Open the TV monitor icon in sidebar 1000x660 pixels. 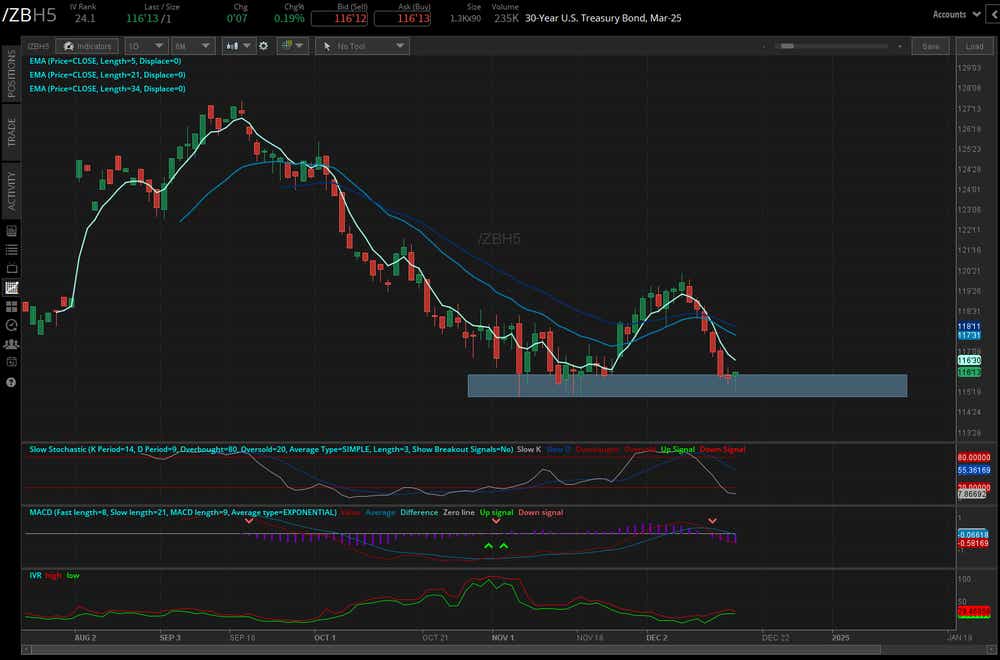pos(11,268)
